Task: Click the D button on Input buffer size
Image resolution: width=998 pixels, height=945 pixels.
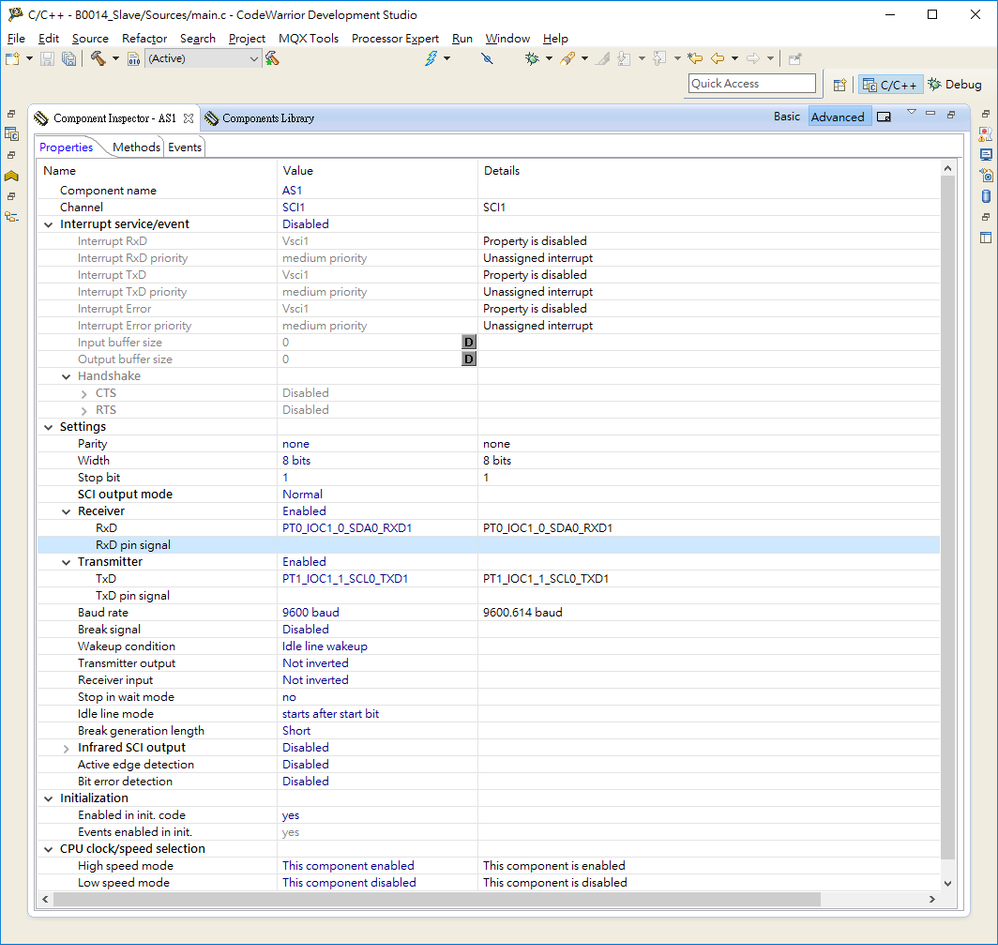Action: 468,342
